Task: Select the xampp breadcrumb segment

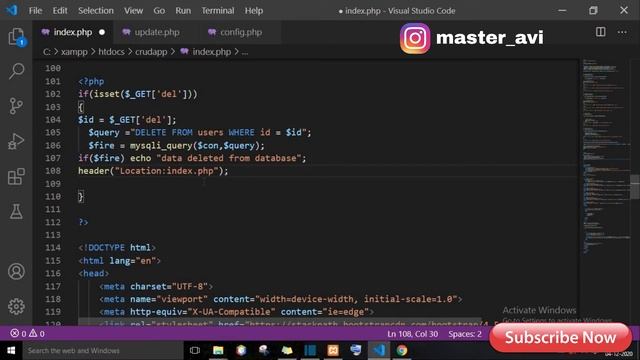Action: pyautogui.click(x=74, y=52)
